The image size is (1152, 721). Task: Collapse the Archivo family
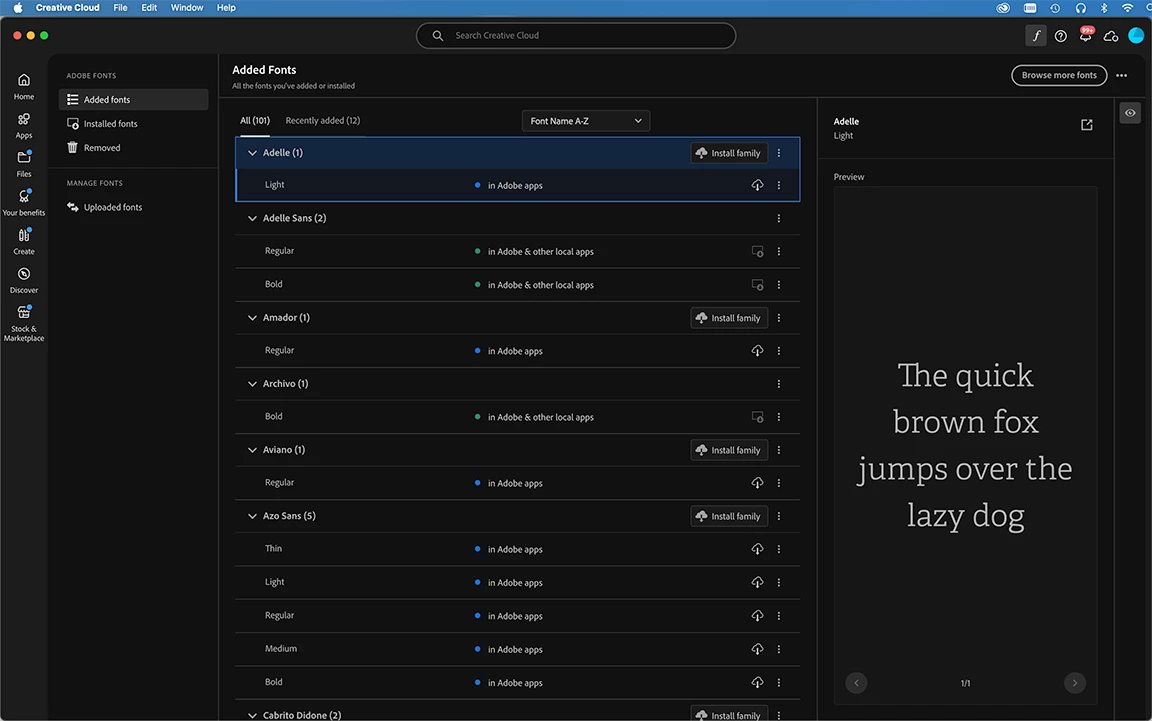pyautogui.click(x=252, y=384)
